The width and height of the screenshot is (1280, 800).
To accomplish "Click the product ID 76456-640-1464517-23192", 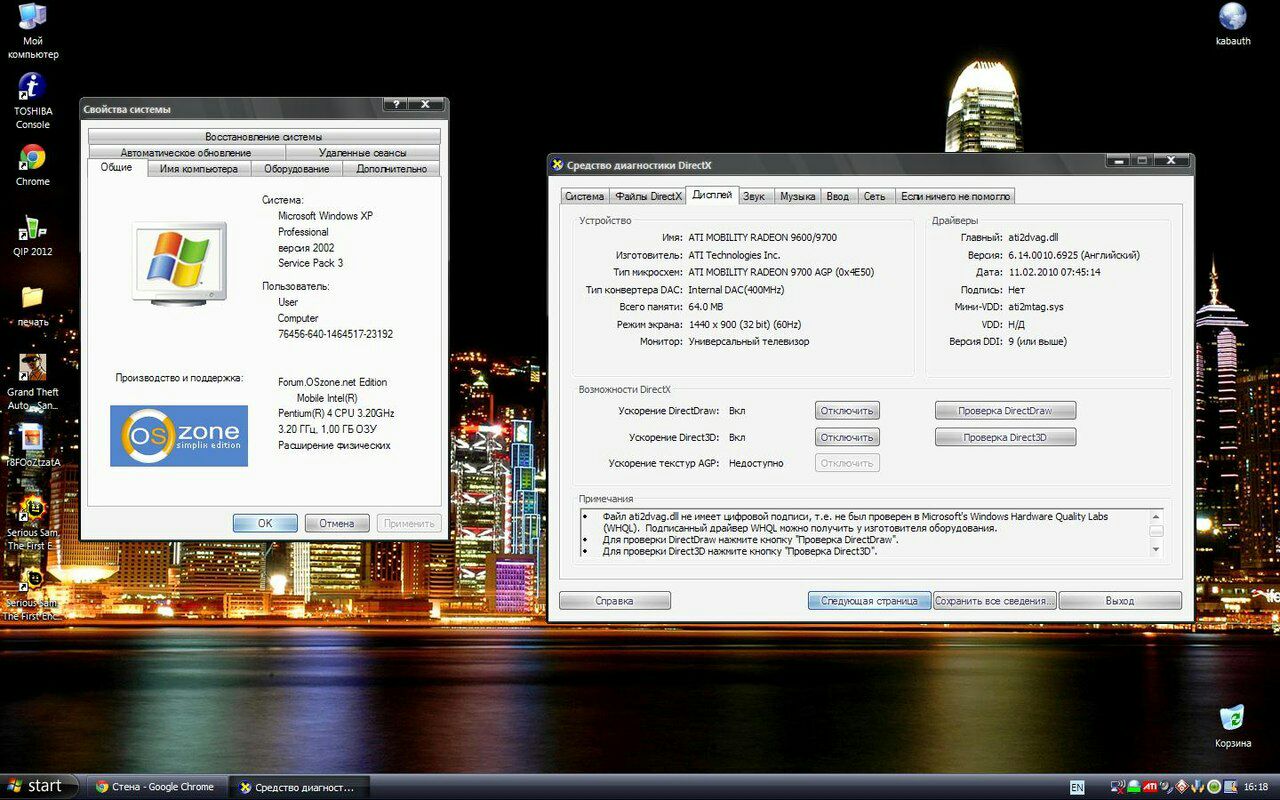I will [335, 334].
